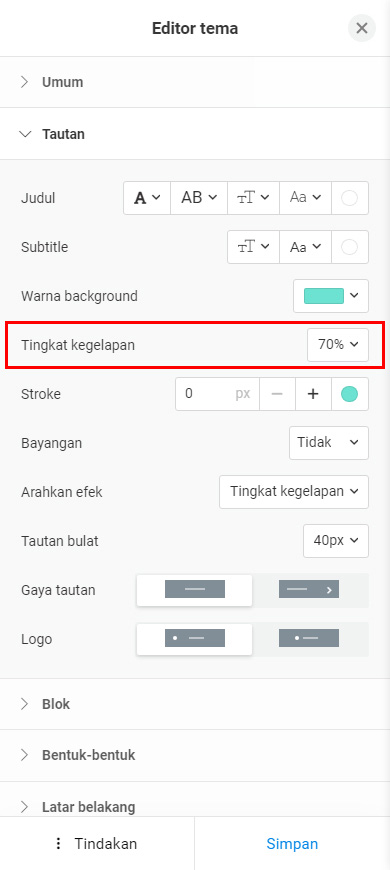Viewport: 390px width, 870px height.
Task: Increase the Stroke width with the plus button
Action: (x=313, y=394)
